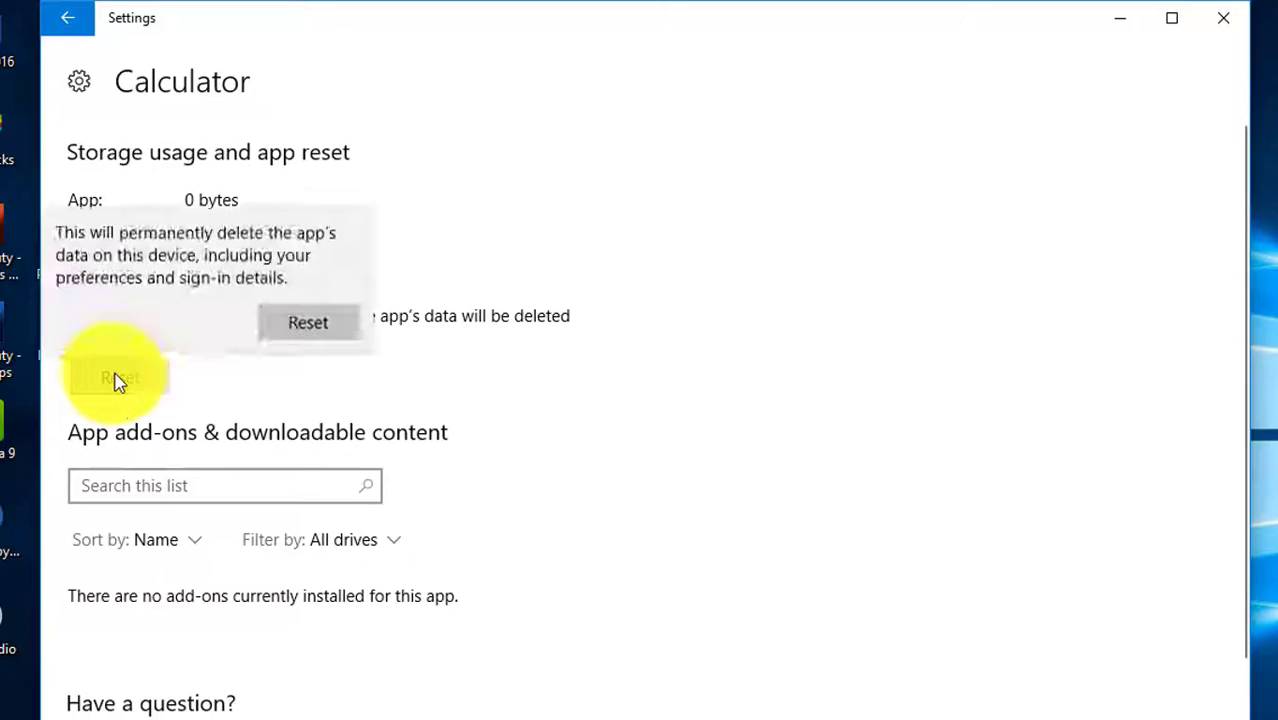Click the gear icon beside Calculator
Image resolution: width=1278 pixels, height=720 pixels.
(x=79, y=82)
